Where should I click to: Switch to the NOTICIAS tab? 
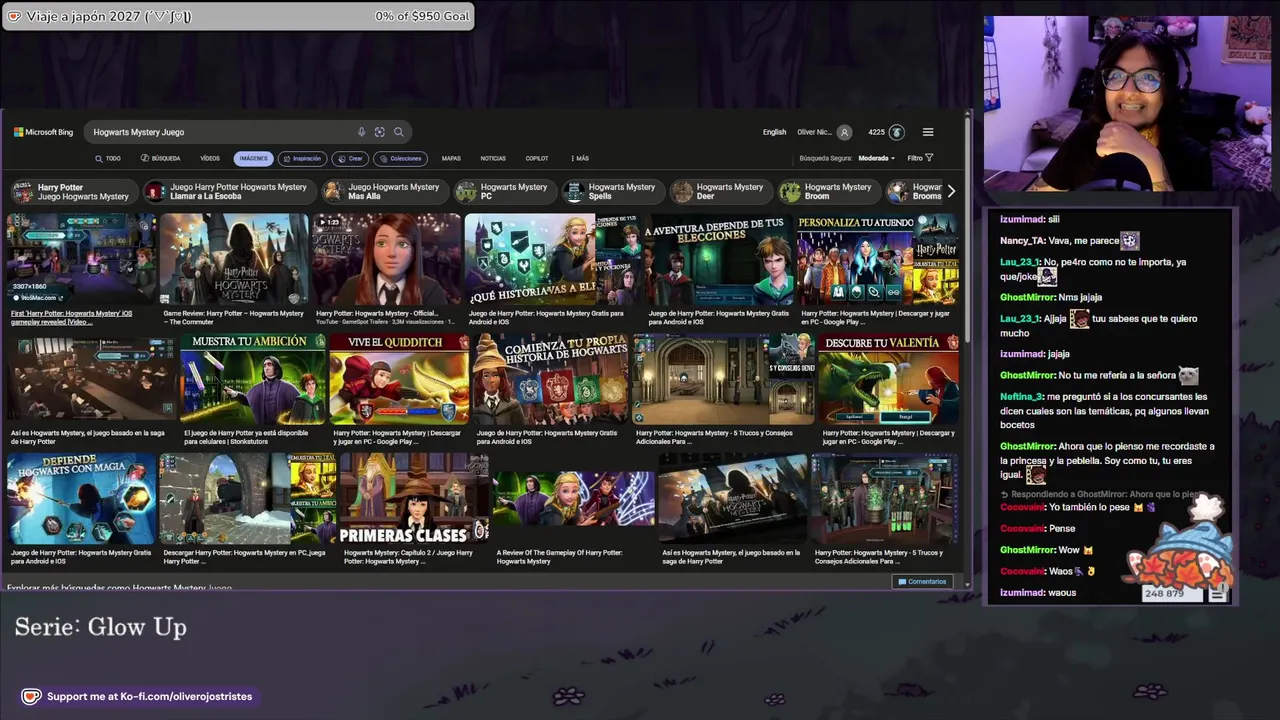493,158
